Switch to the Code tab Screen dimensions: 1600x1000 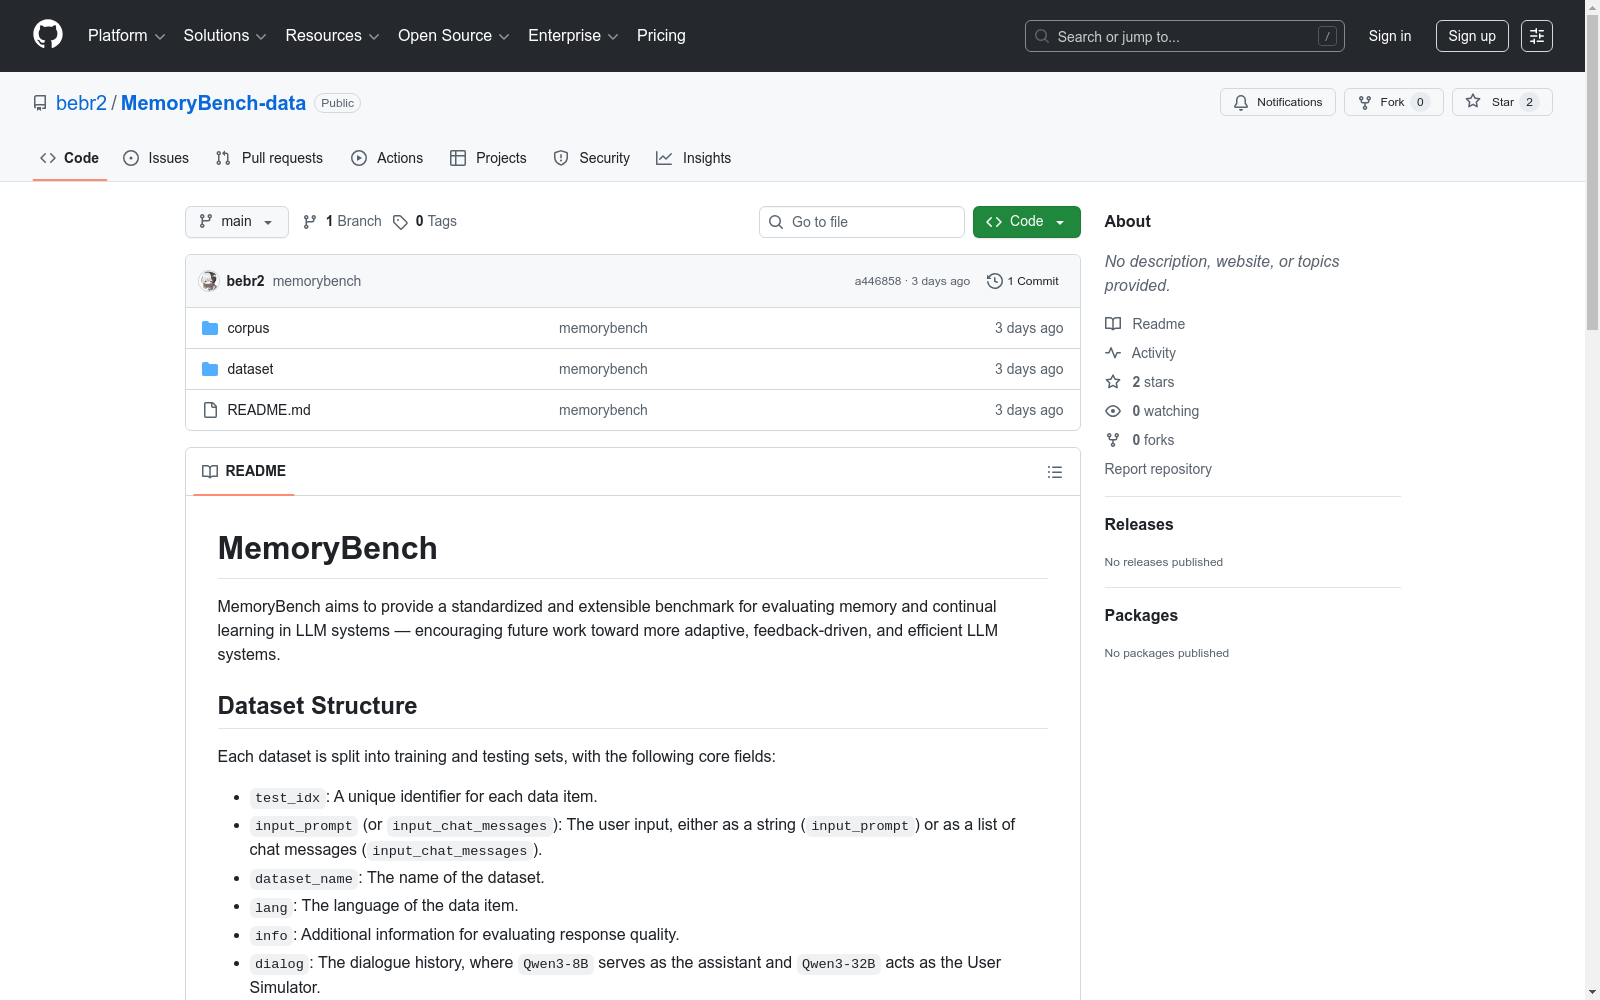[70, 158]
